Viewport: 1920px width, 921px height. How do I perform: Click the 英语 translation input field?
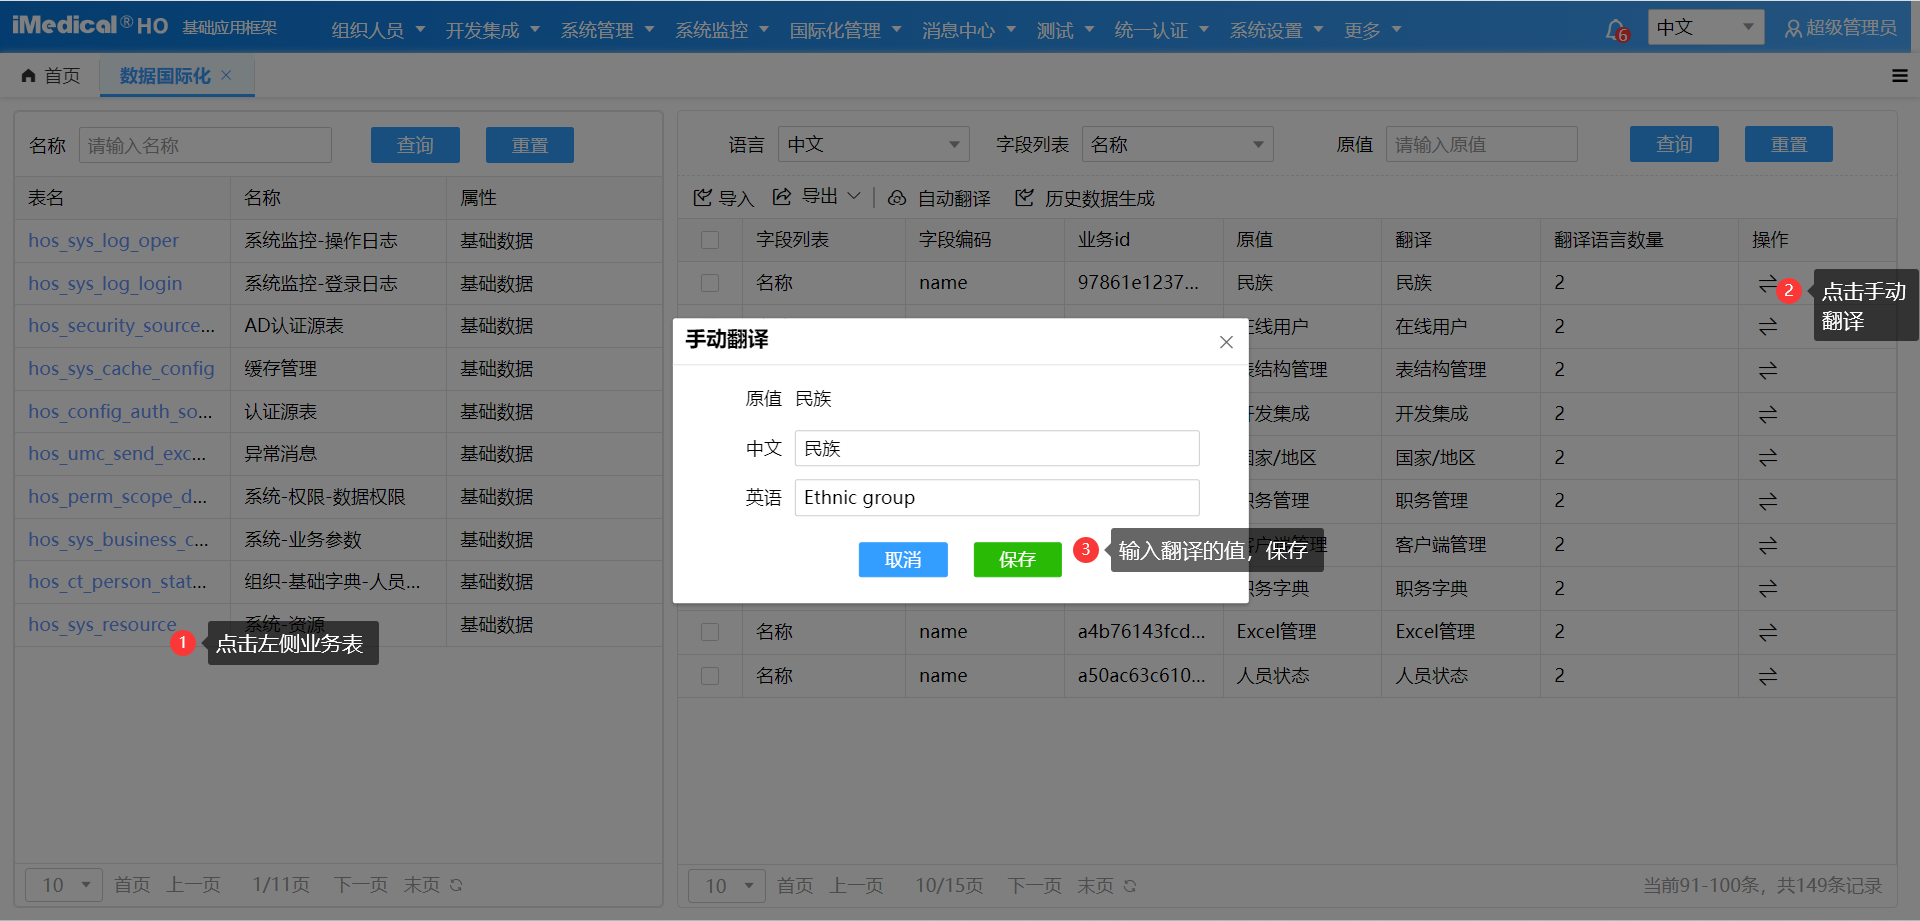point(996,498)
